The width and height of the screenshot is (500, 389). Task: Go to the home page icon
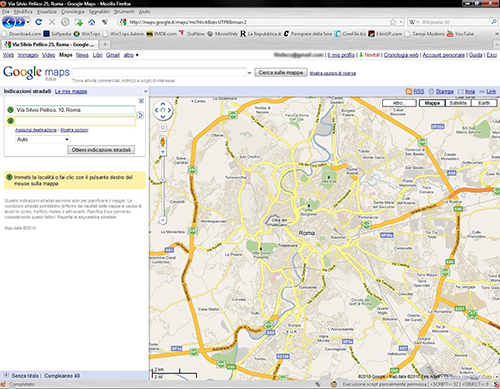(x=92, y=22)
